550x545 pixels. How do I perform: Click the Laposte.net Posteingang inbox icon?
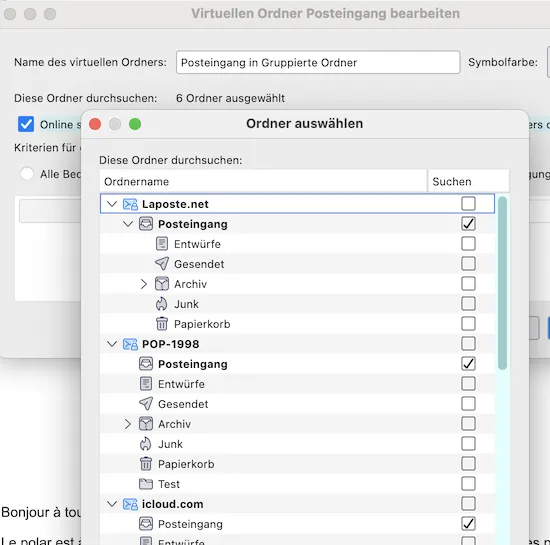click(x=146, y=224)
